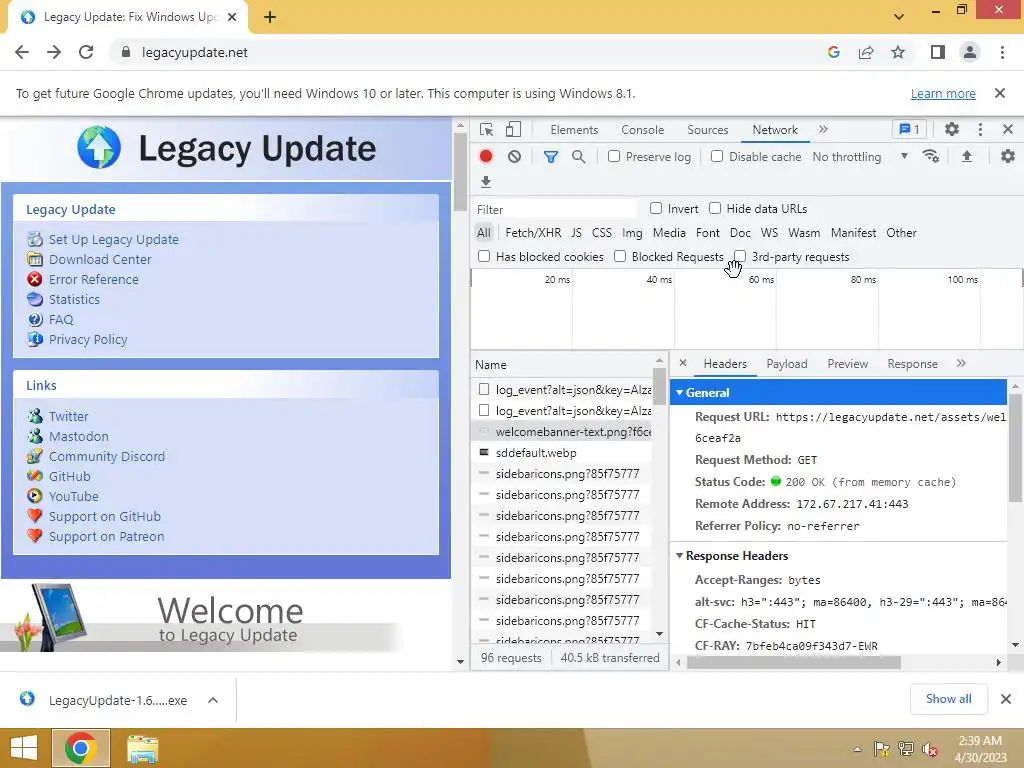Toggle the device toolbar icon
1024x768 pixels.
tap(513, 129)
